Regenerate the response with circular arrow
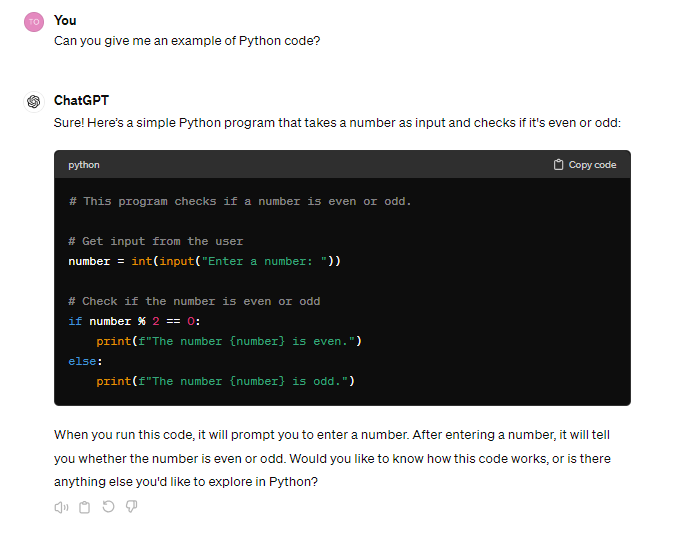 [x=108, y=507]
